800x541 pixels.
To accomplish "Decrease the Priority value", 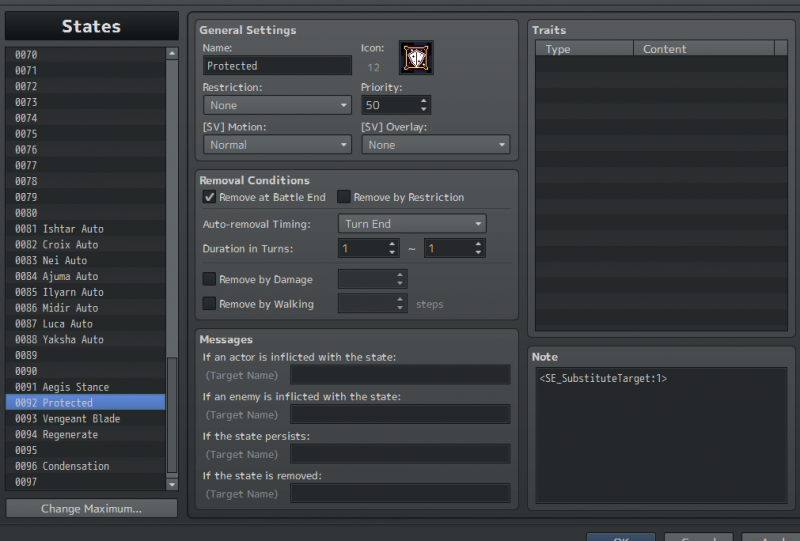I will pyautogui.click(x=423, y=109).
